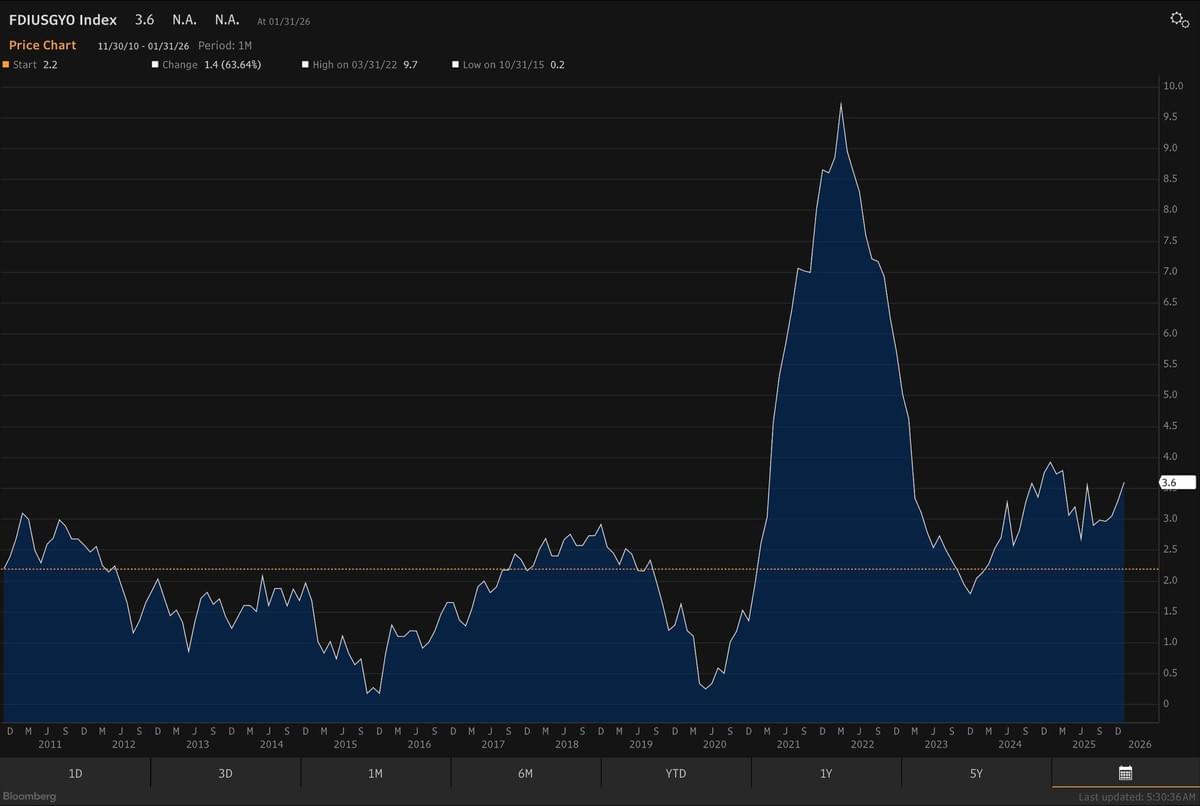Screen dimensions: 1200x806
Task: Switch to the 5Y time range
Action: 976,773
